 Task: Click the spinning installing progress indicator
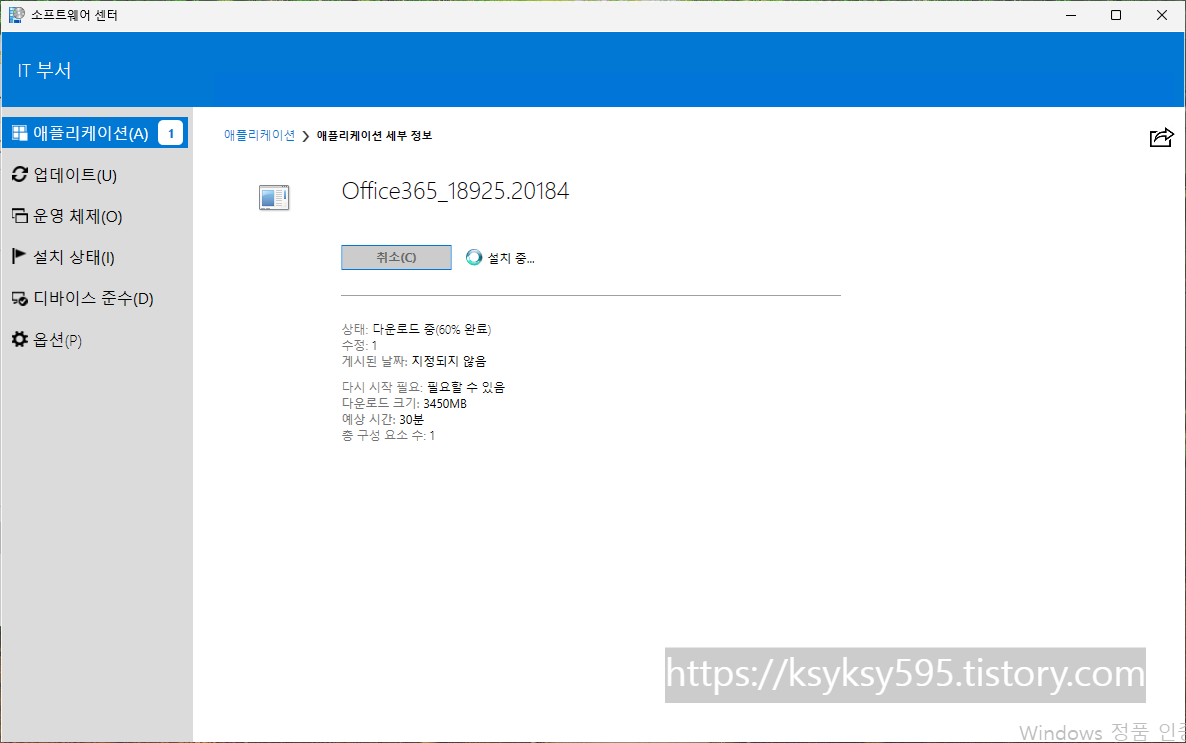473,257
